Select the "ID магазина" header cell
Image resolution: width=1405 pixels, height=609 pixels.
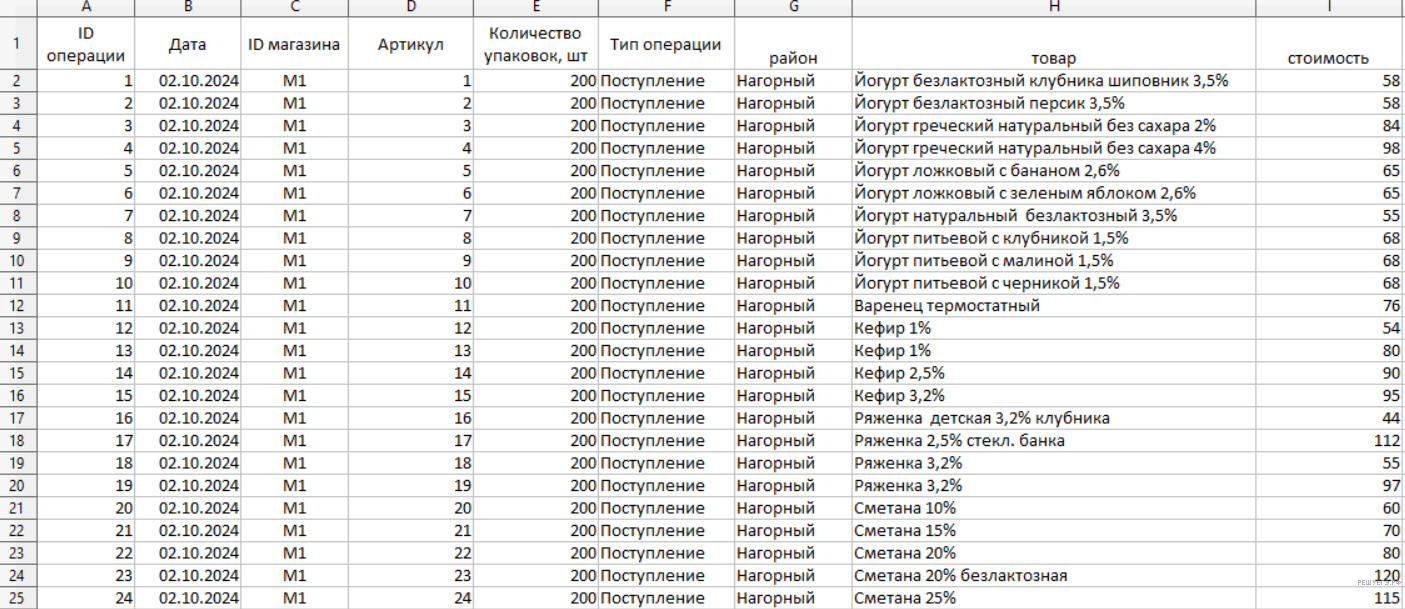click(x=294, y=45)
